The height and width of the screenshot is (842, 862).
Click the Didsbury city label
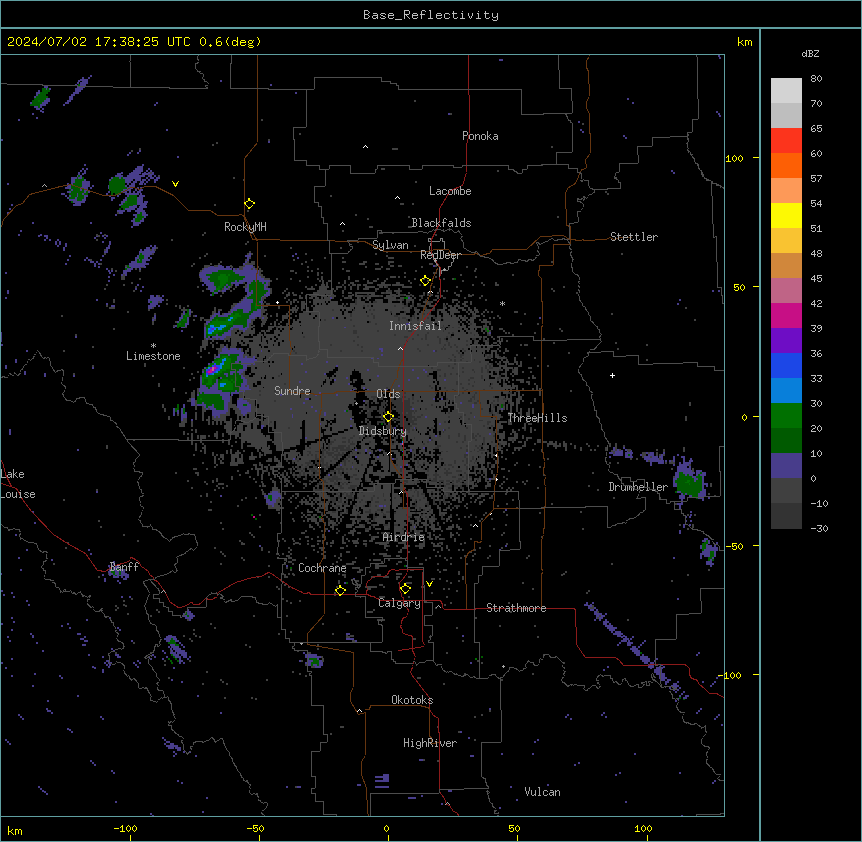(x=382, y=431)
